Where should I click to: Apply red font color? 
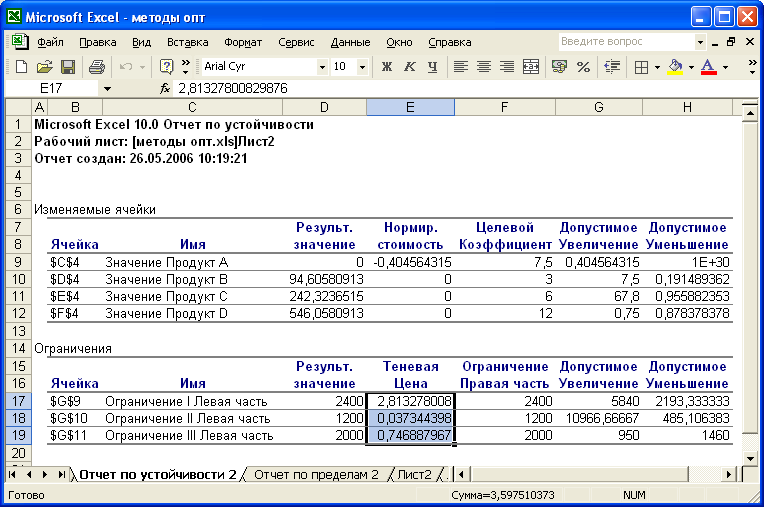click(x=708, y=67)
